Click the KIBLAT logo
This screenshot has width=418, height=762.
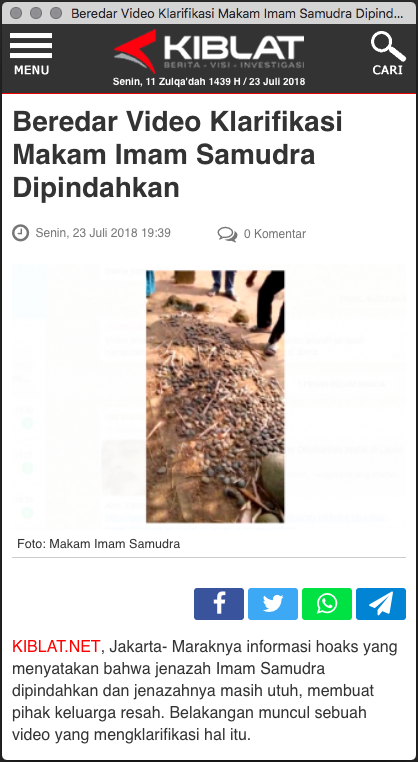click(209, 51)
